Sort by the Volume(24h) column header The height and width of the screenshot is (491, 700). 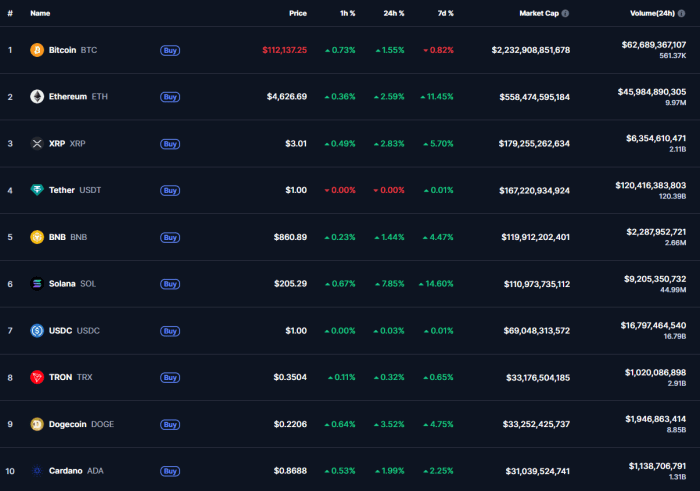[x=652, y=13]
